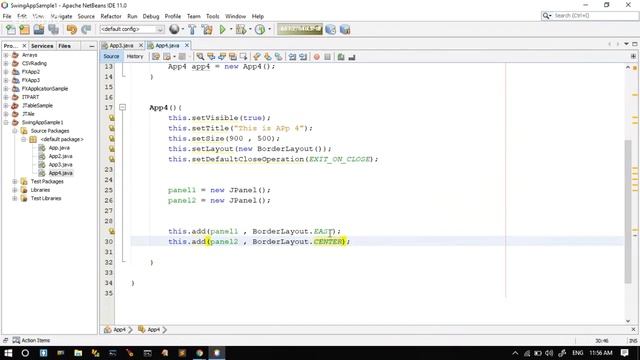Select App.java in the project tree
The width and height of the screenshot is (640, 360).
(59, 148)
